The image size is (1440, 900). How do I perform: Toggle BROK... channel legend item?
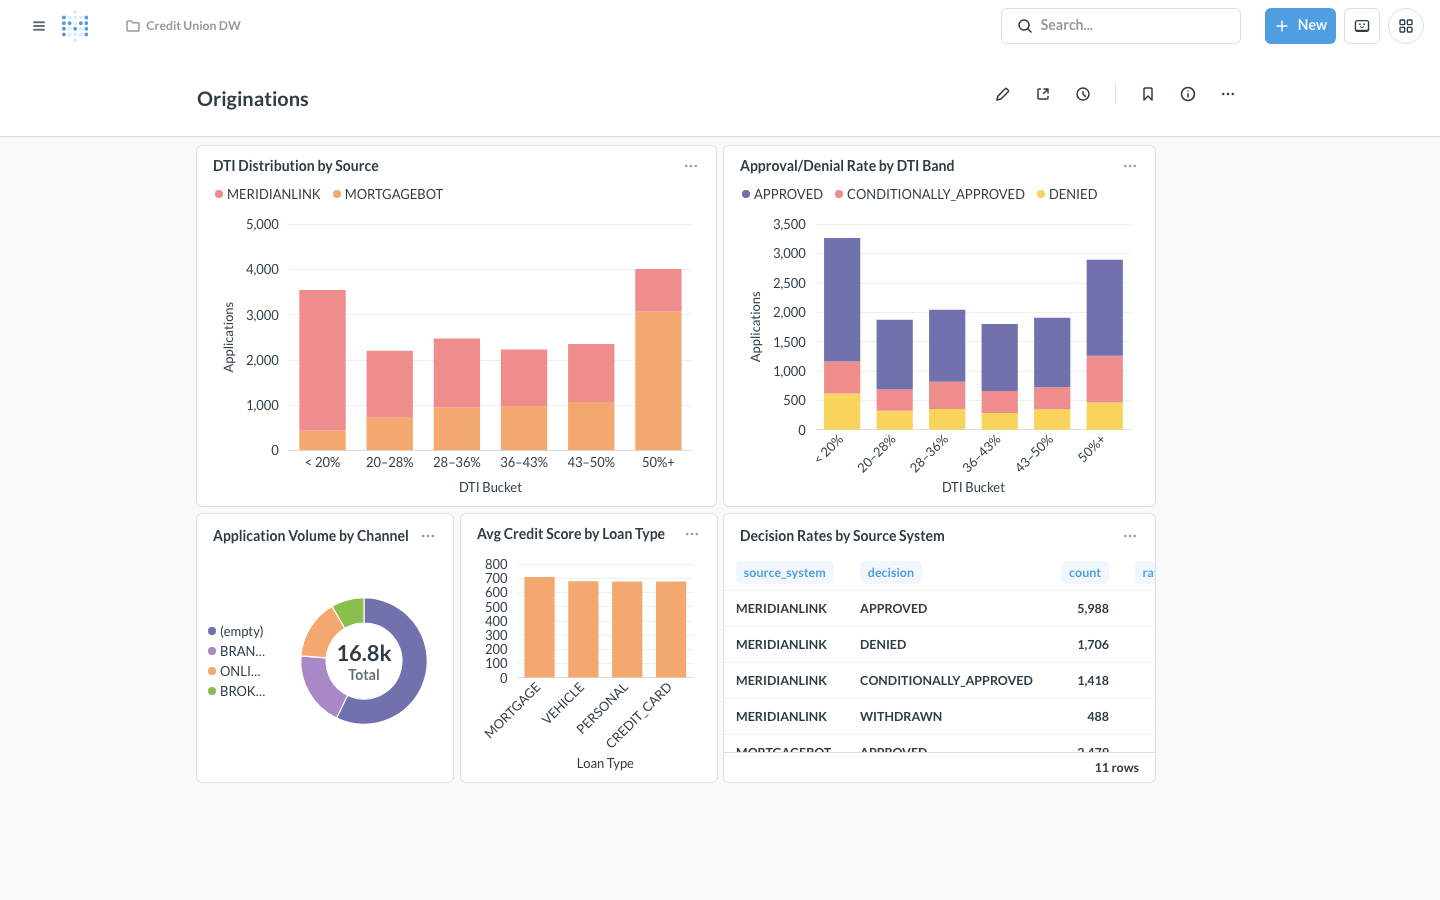pyautogui.click(x=236, y=691)
